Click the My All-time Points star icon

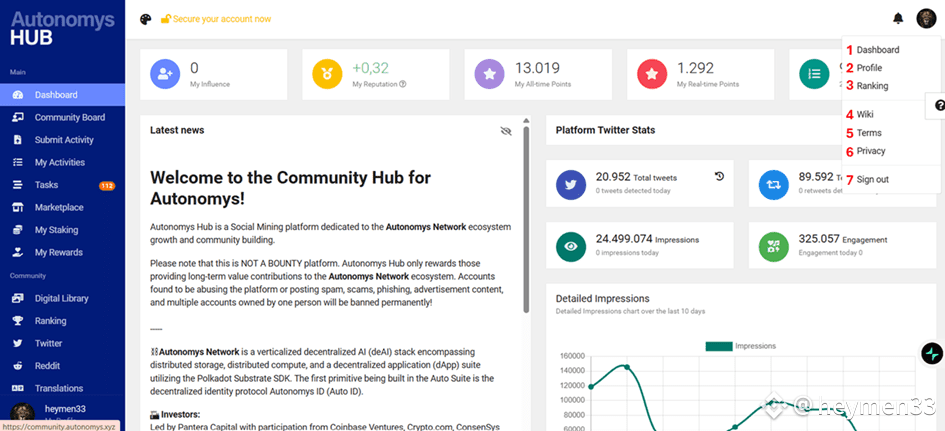[489, 74]
